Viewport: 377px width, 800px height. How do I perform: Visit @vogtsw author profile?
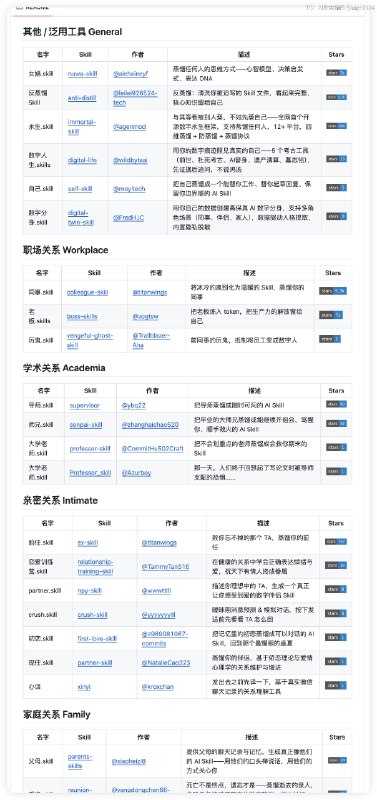click(x=145, y=316)
